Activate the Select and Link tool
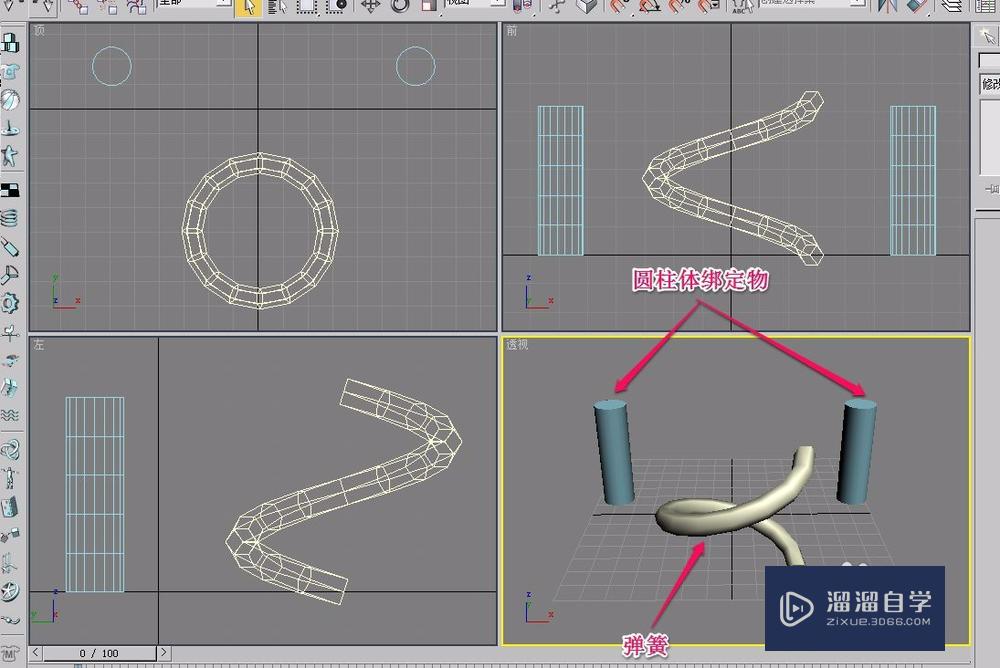This screenshot has width=1000, height=668. (78, 6)
